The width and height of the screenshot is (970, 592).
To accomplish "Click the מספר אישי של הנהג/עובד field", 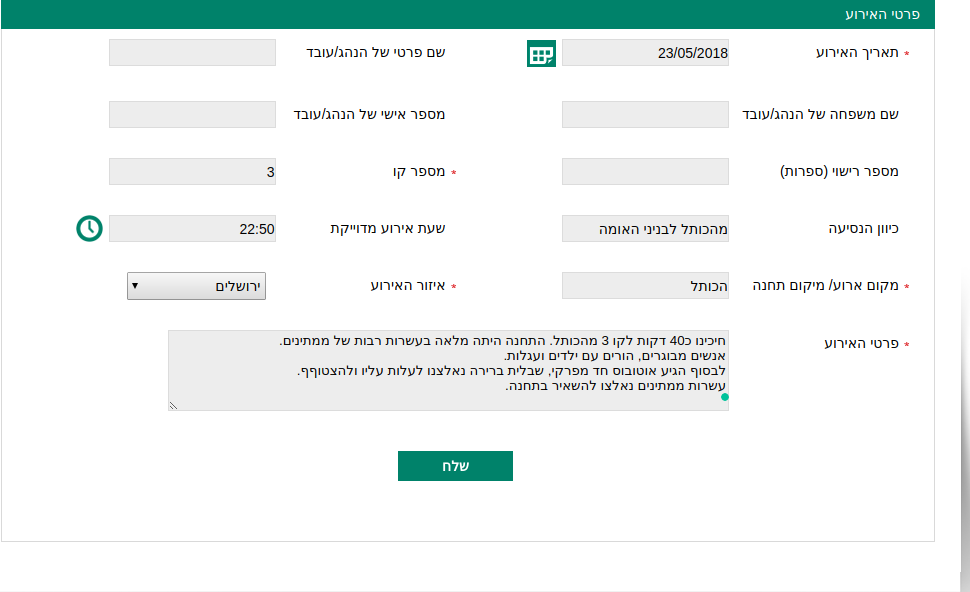I will (x=192, y=114).
